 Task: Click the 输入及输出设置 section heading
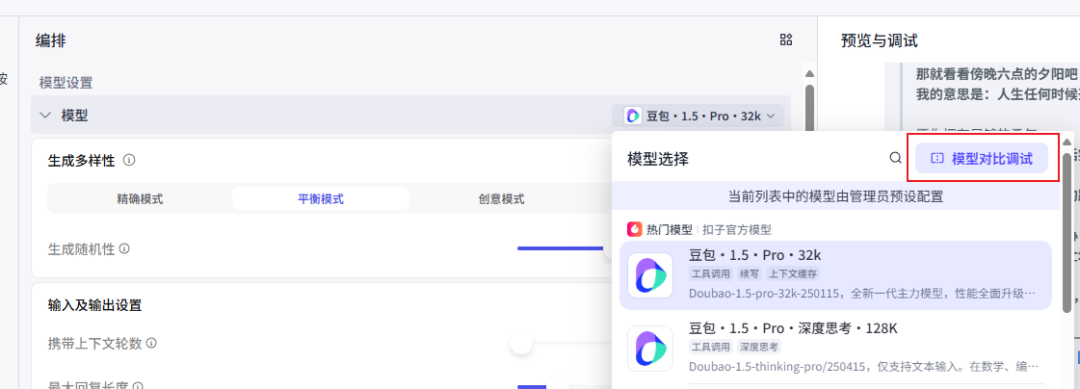click(94, 305)
